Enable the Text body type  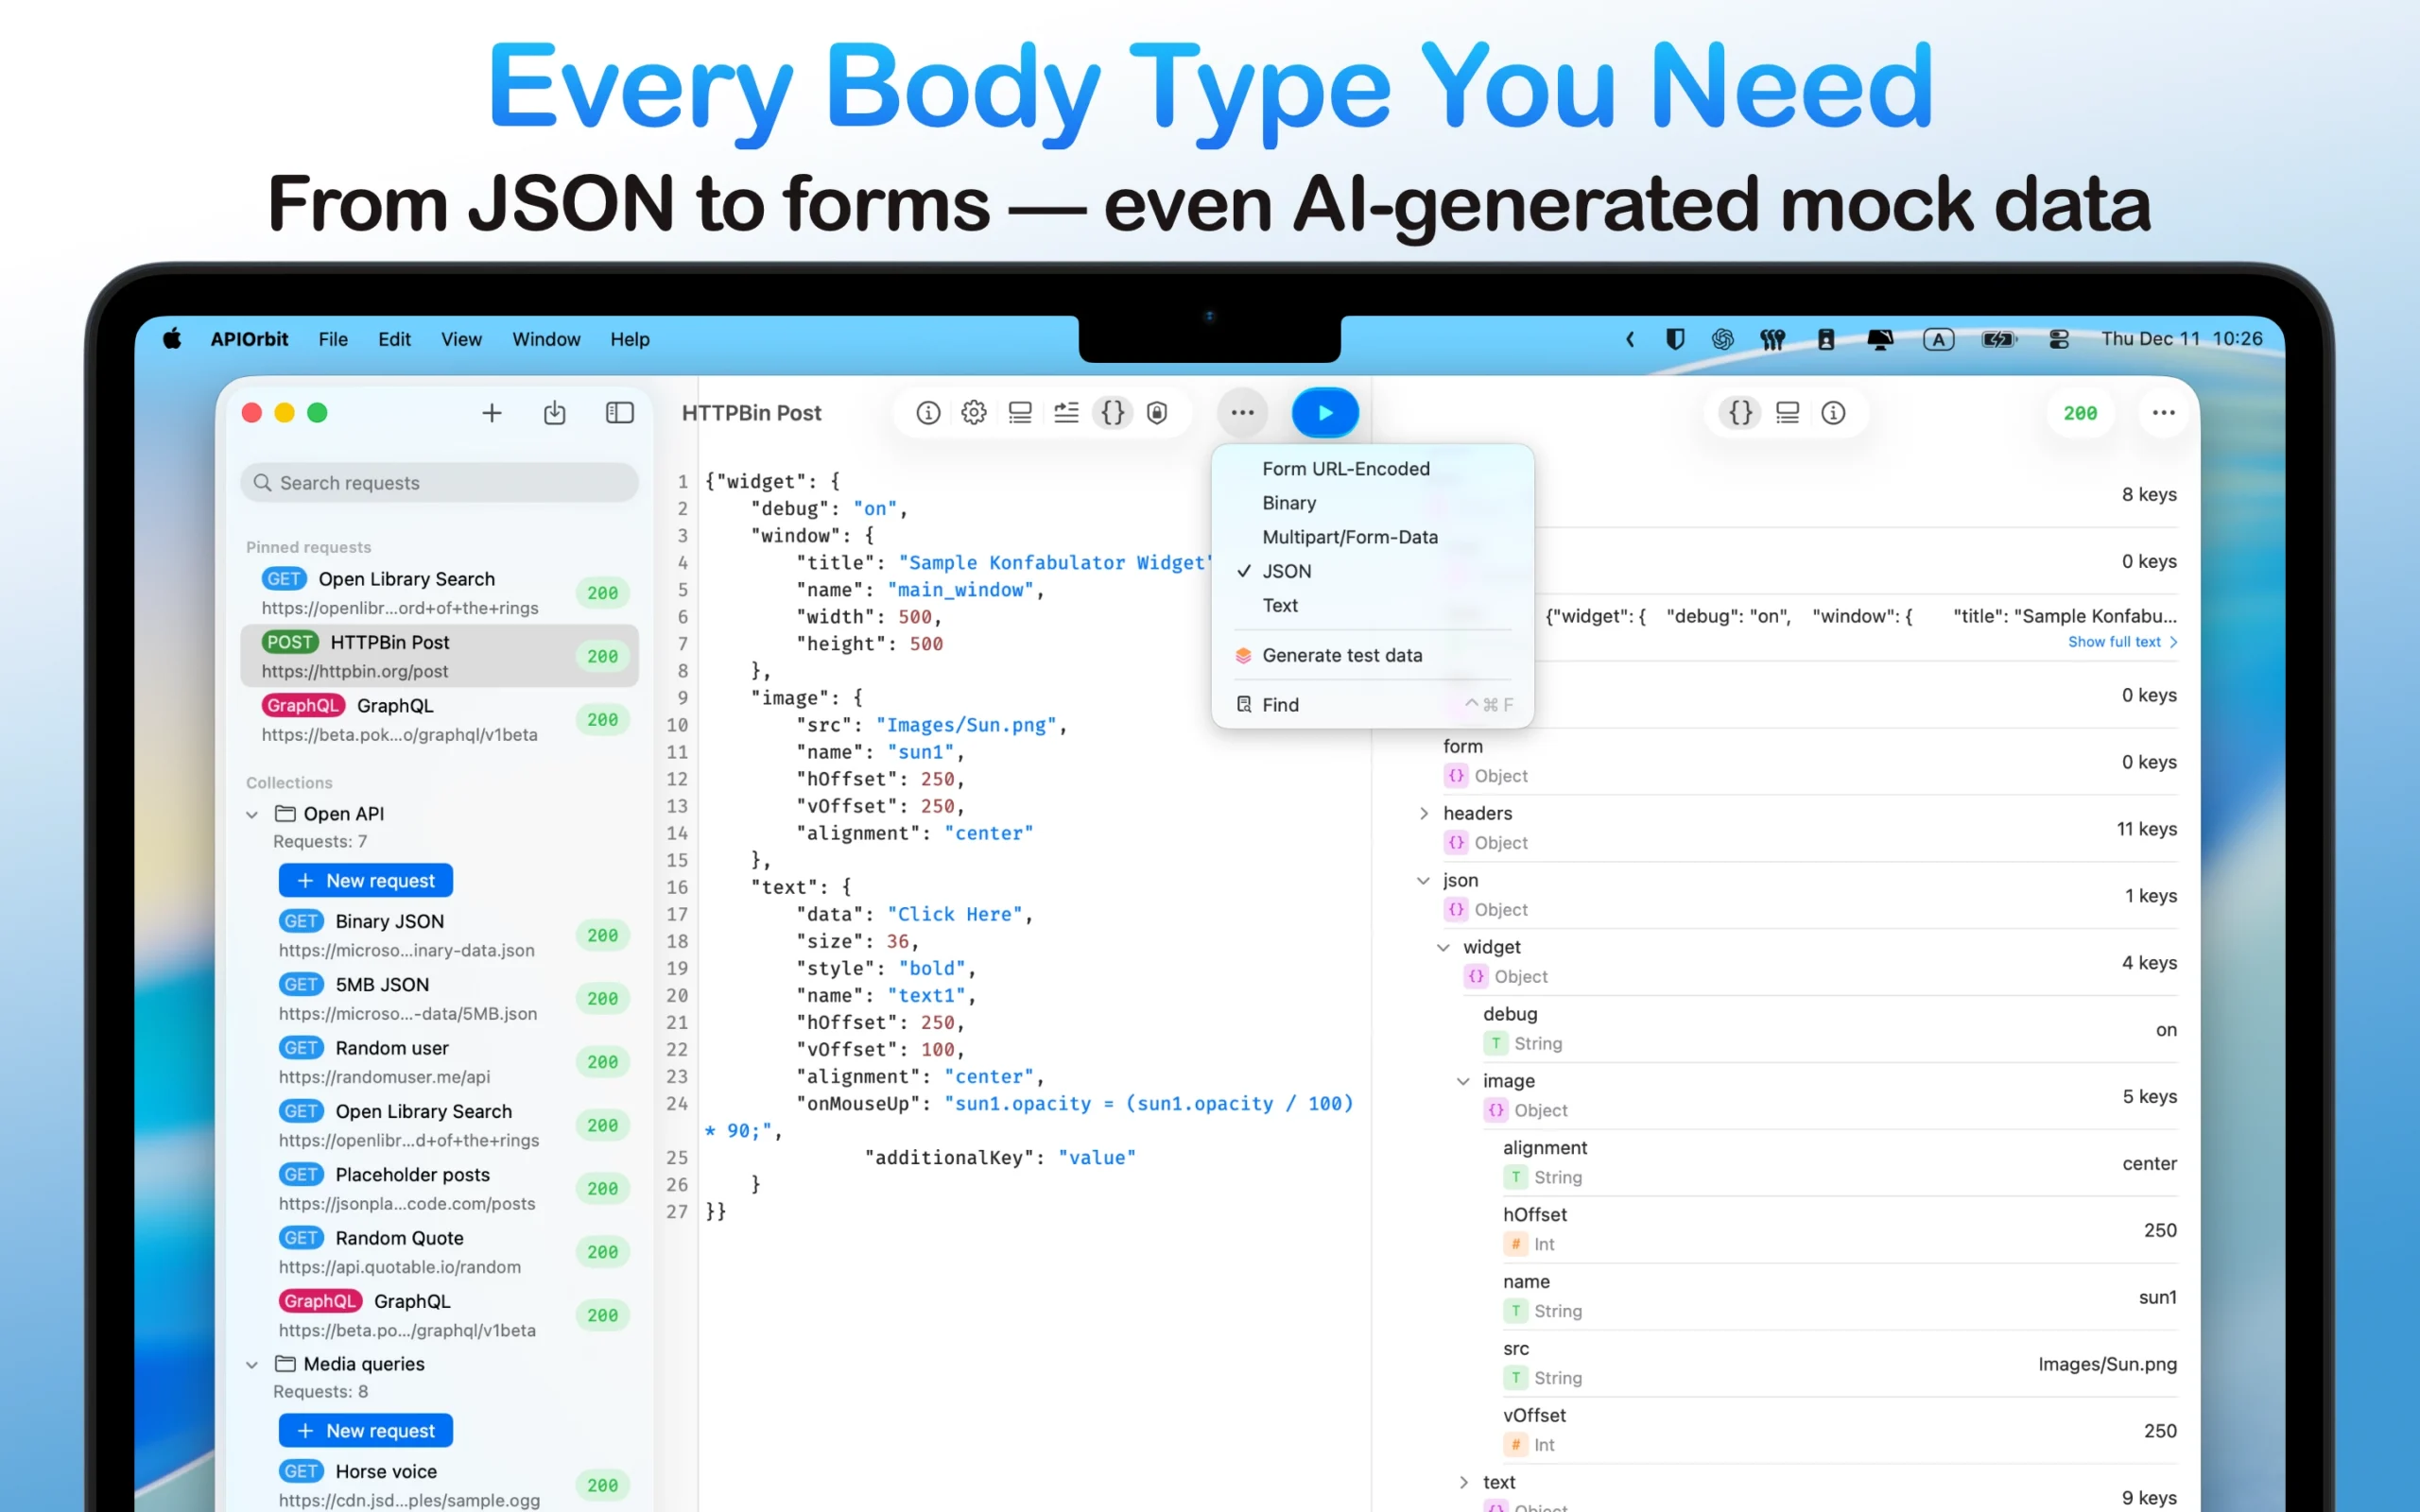click(x=1280, y=605)
